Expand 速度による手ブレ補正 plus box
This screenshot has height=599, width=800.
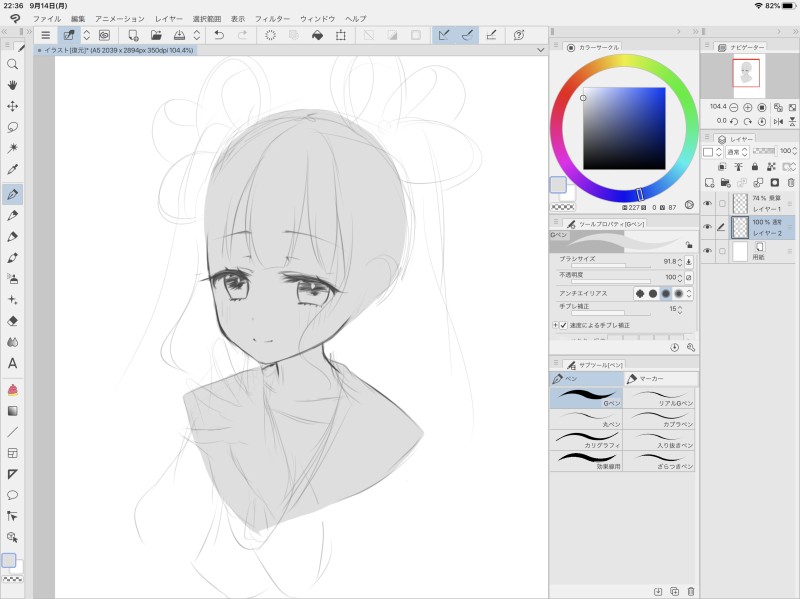(555, 325)
